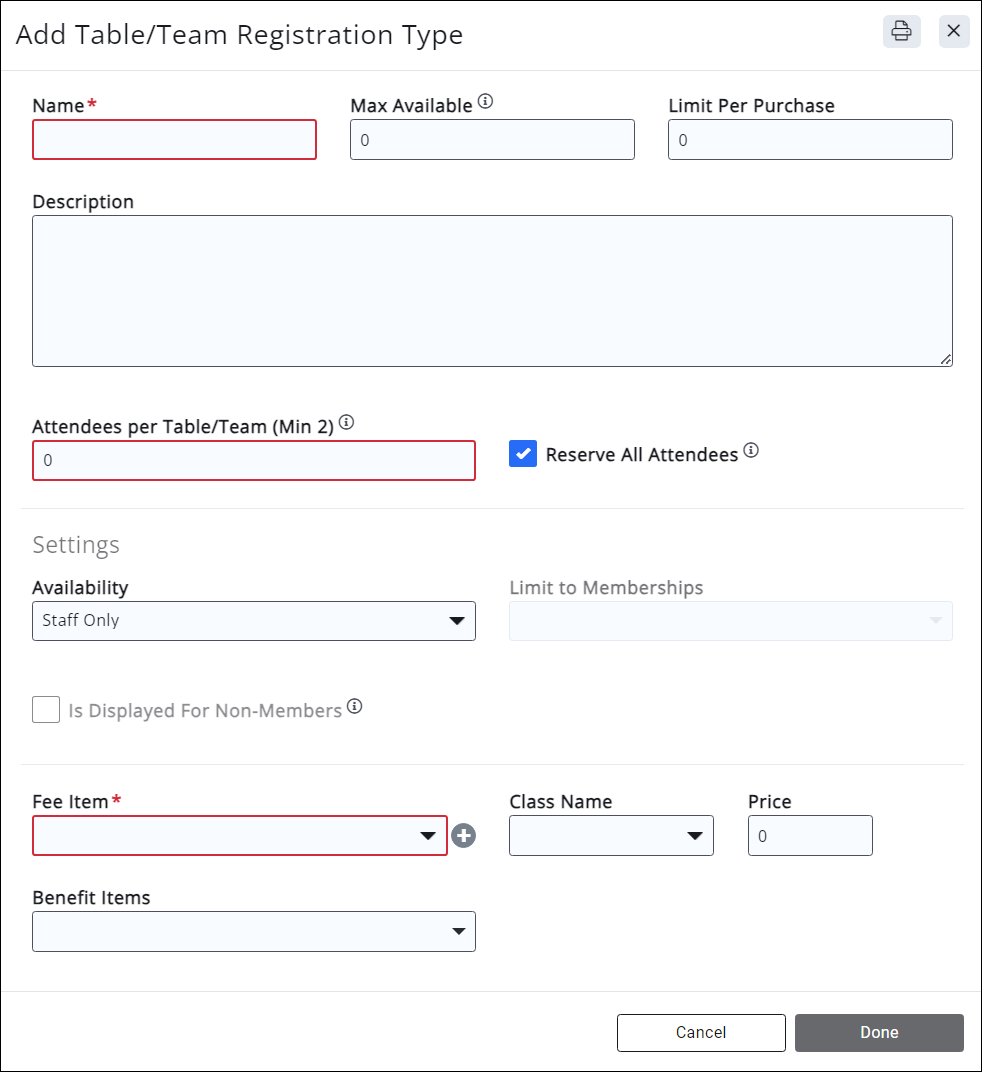This screenshot has height=1072, width=982.
Task: Select the Limit Per Purchase field
Action: [x=810, y=140]
